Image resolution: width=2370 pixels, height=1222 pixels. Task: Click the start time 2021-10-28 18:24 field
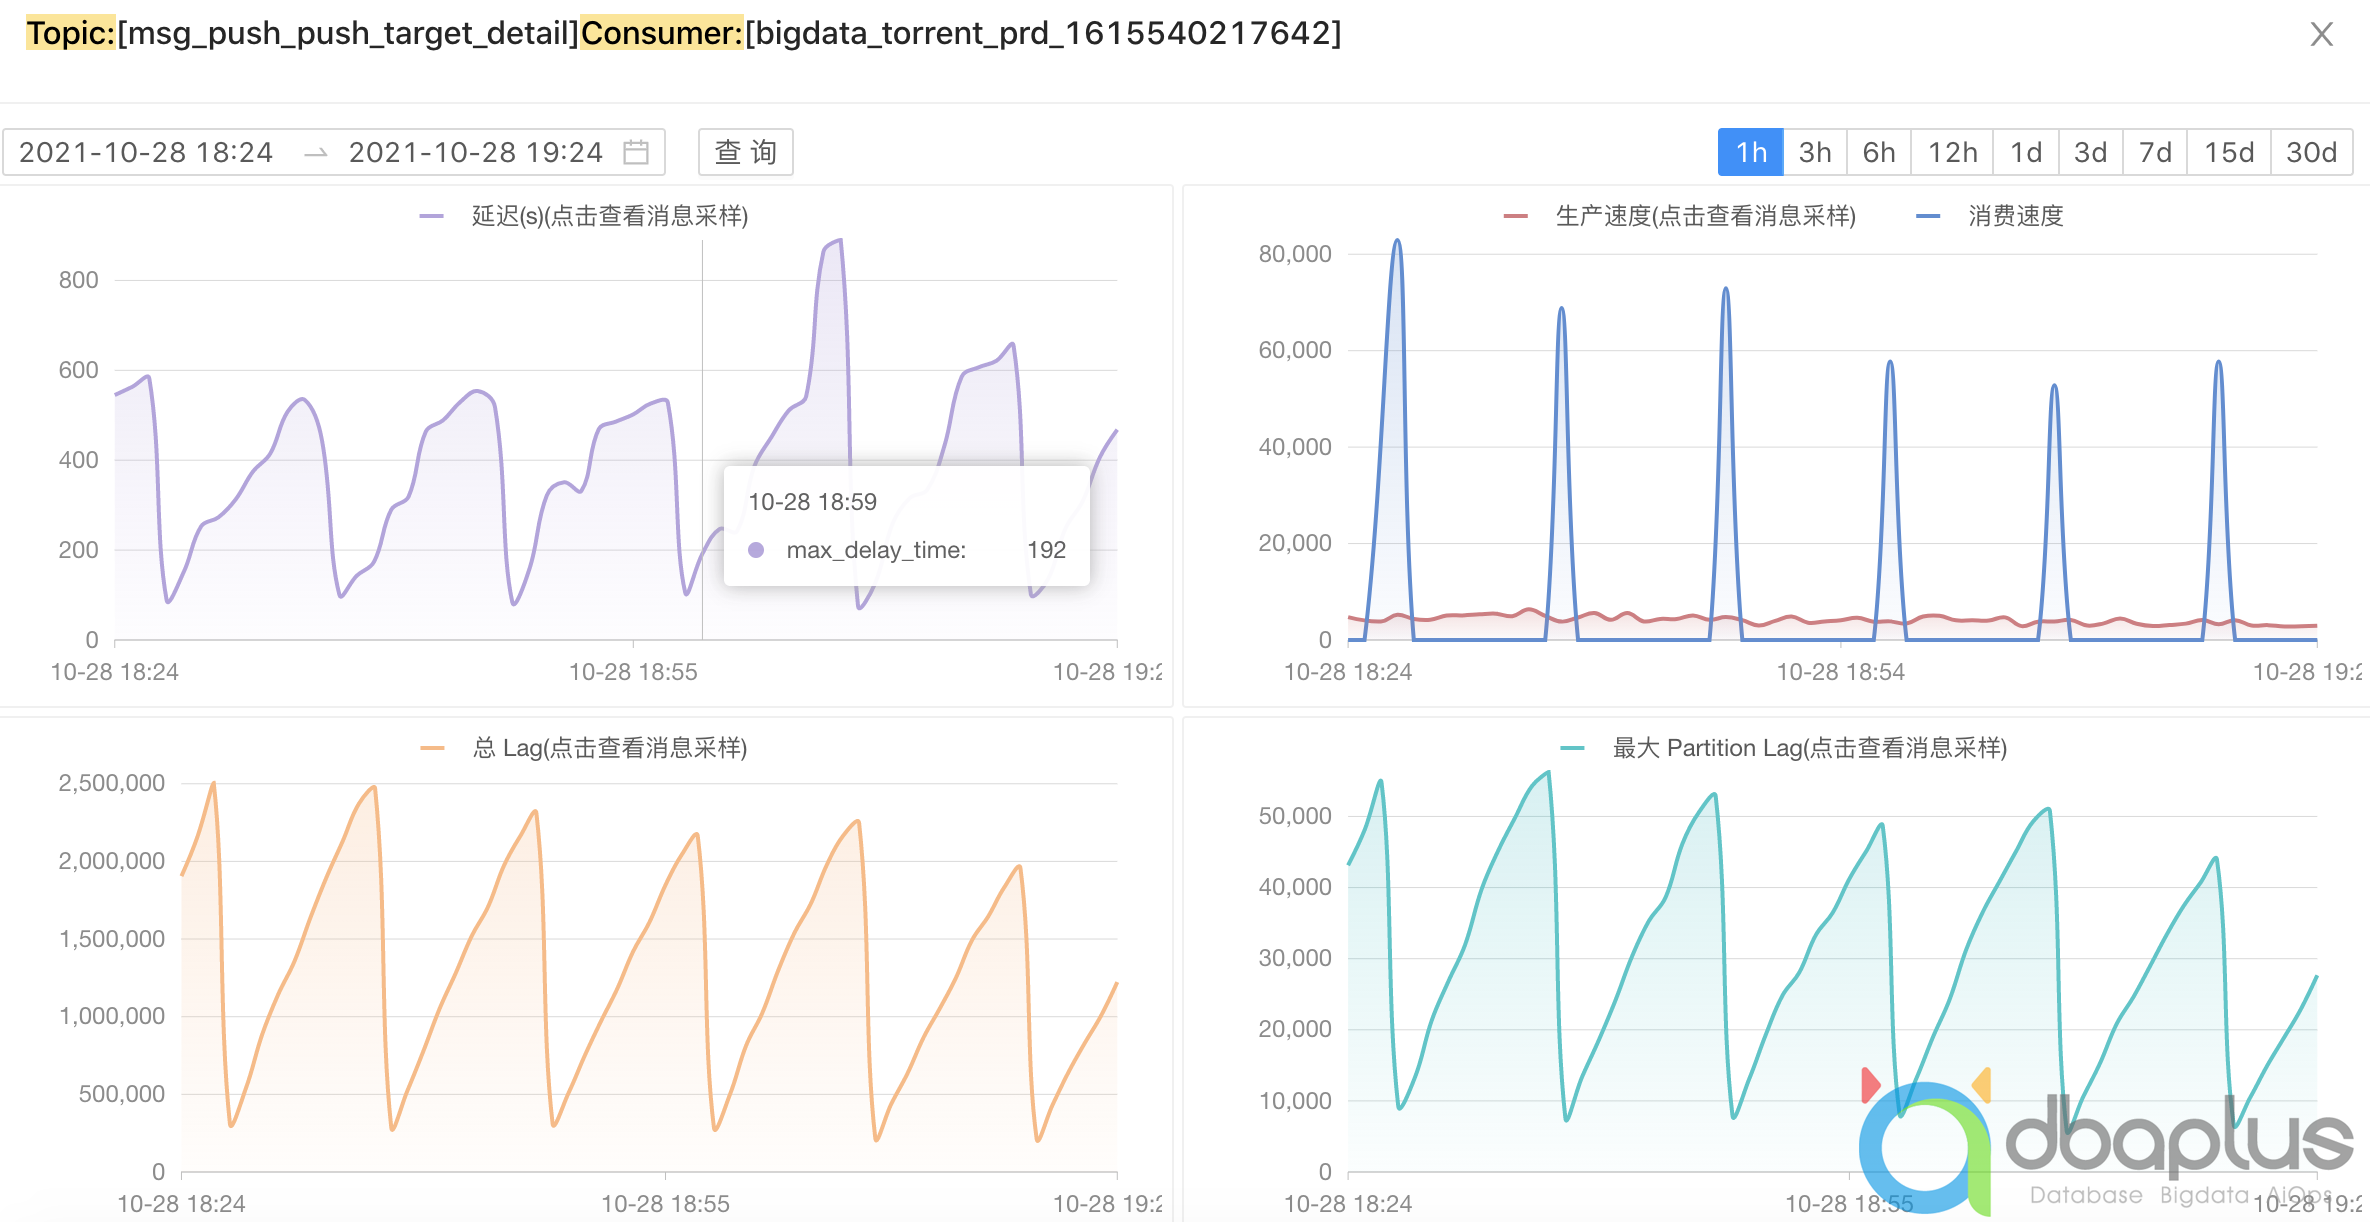tap(146, 152)
